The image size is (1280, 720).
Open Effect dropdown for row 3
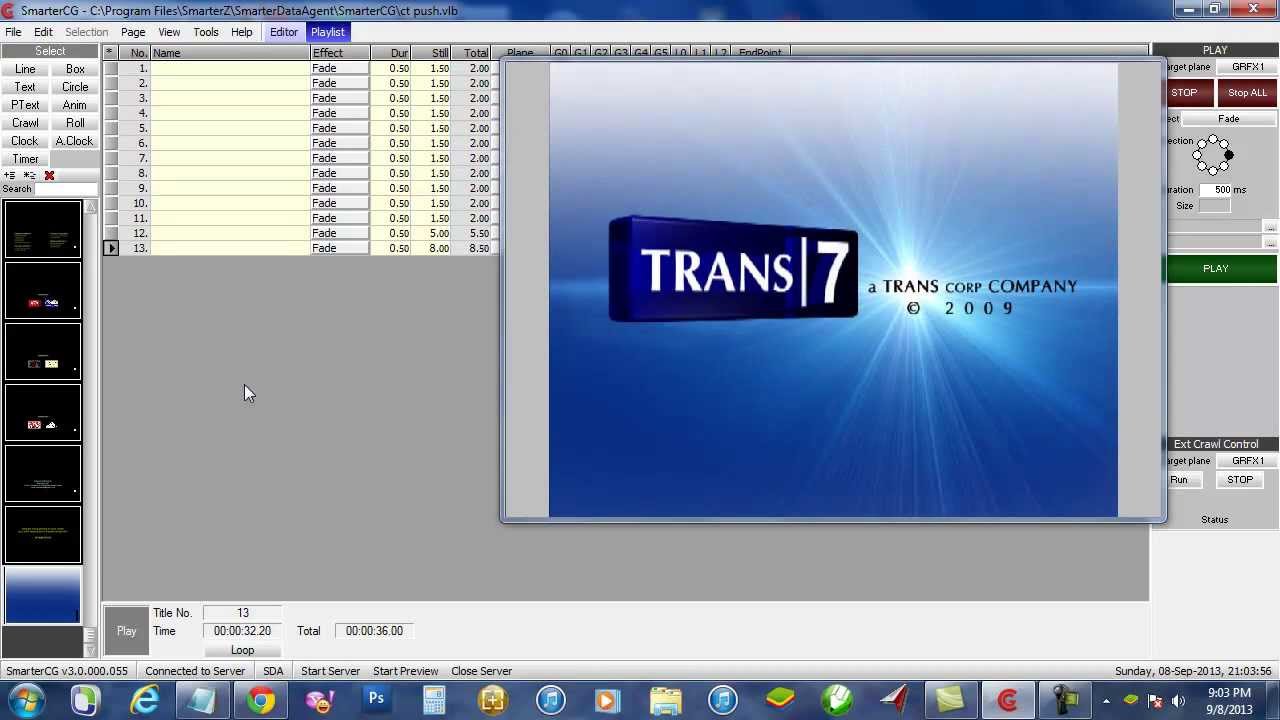[x=339, y=99]
